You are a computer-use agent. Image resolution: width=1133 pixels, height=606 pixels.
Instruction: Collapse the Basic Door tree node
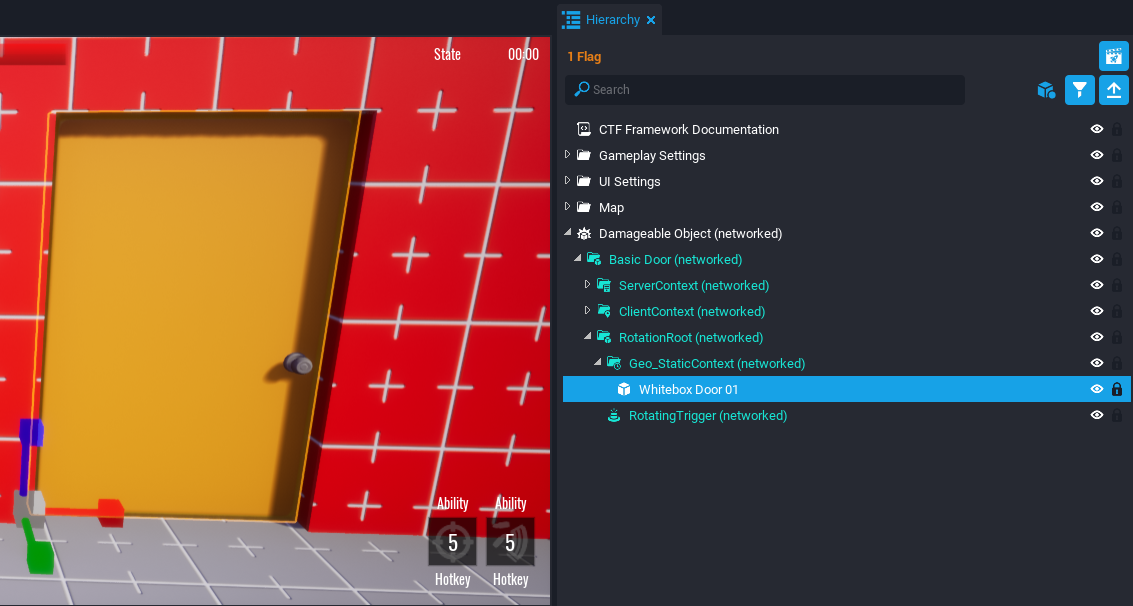[x=578, y=259]
